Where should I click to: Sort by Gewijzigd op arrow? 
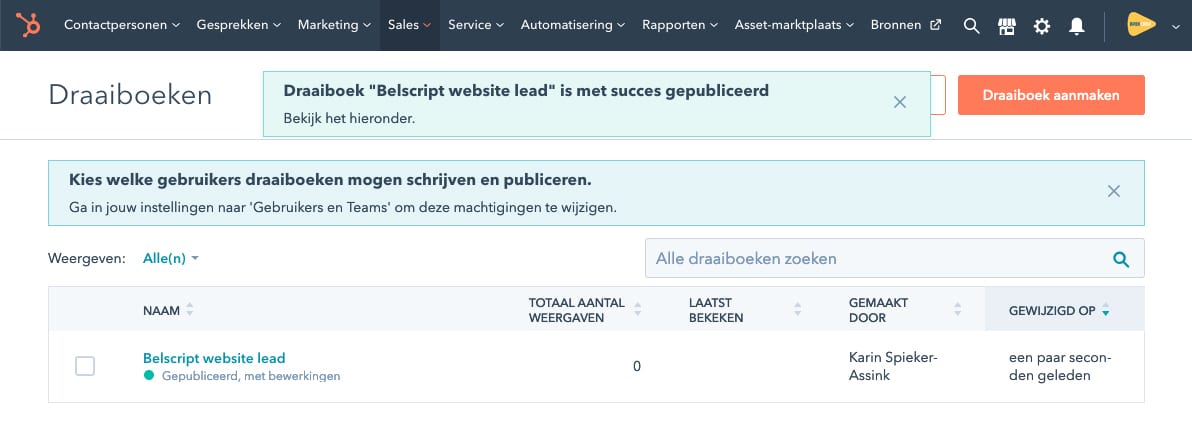(x=1105, y=310)
